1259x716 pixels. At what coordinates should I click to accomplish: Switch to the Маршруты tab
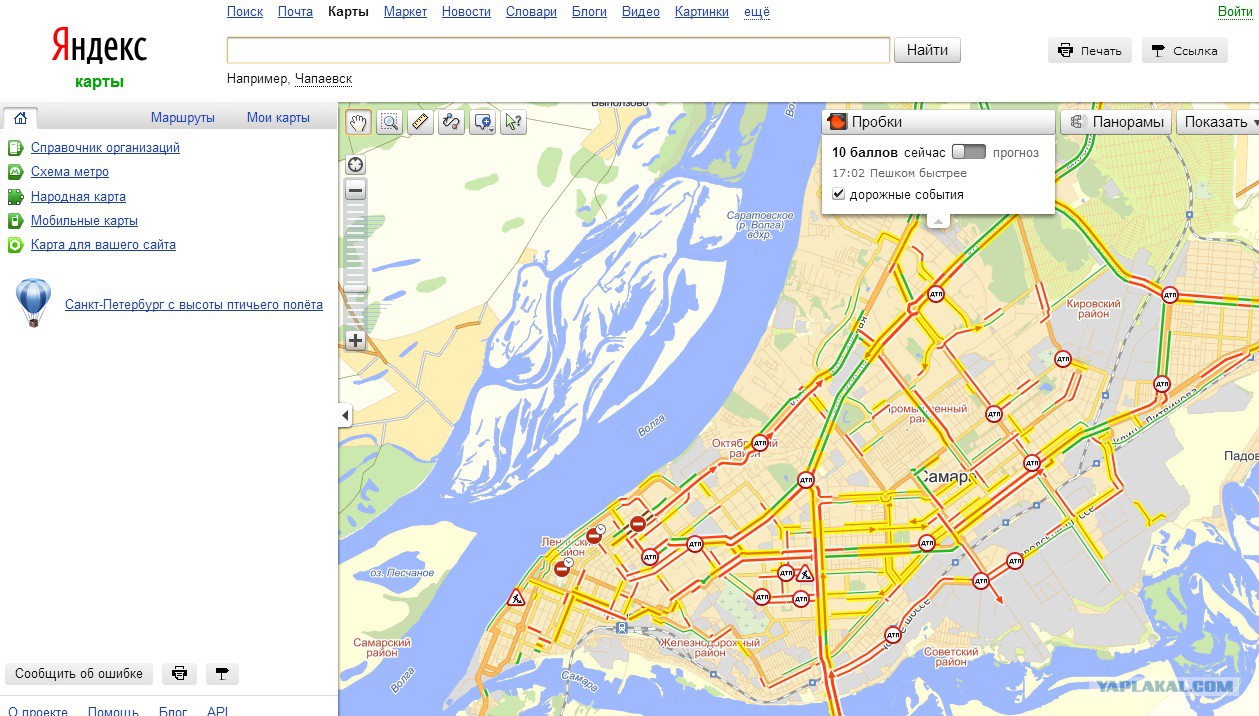point(183,117)
